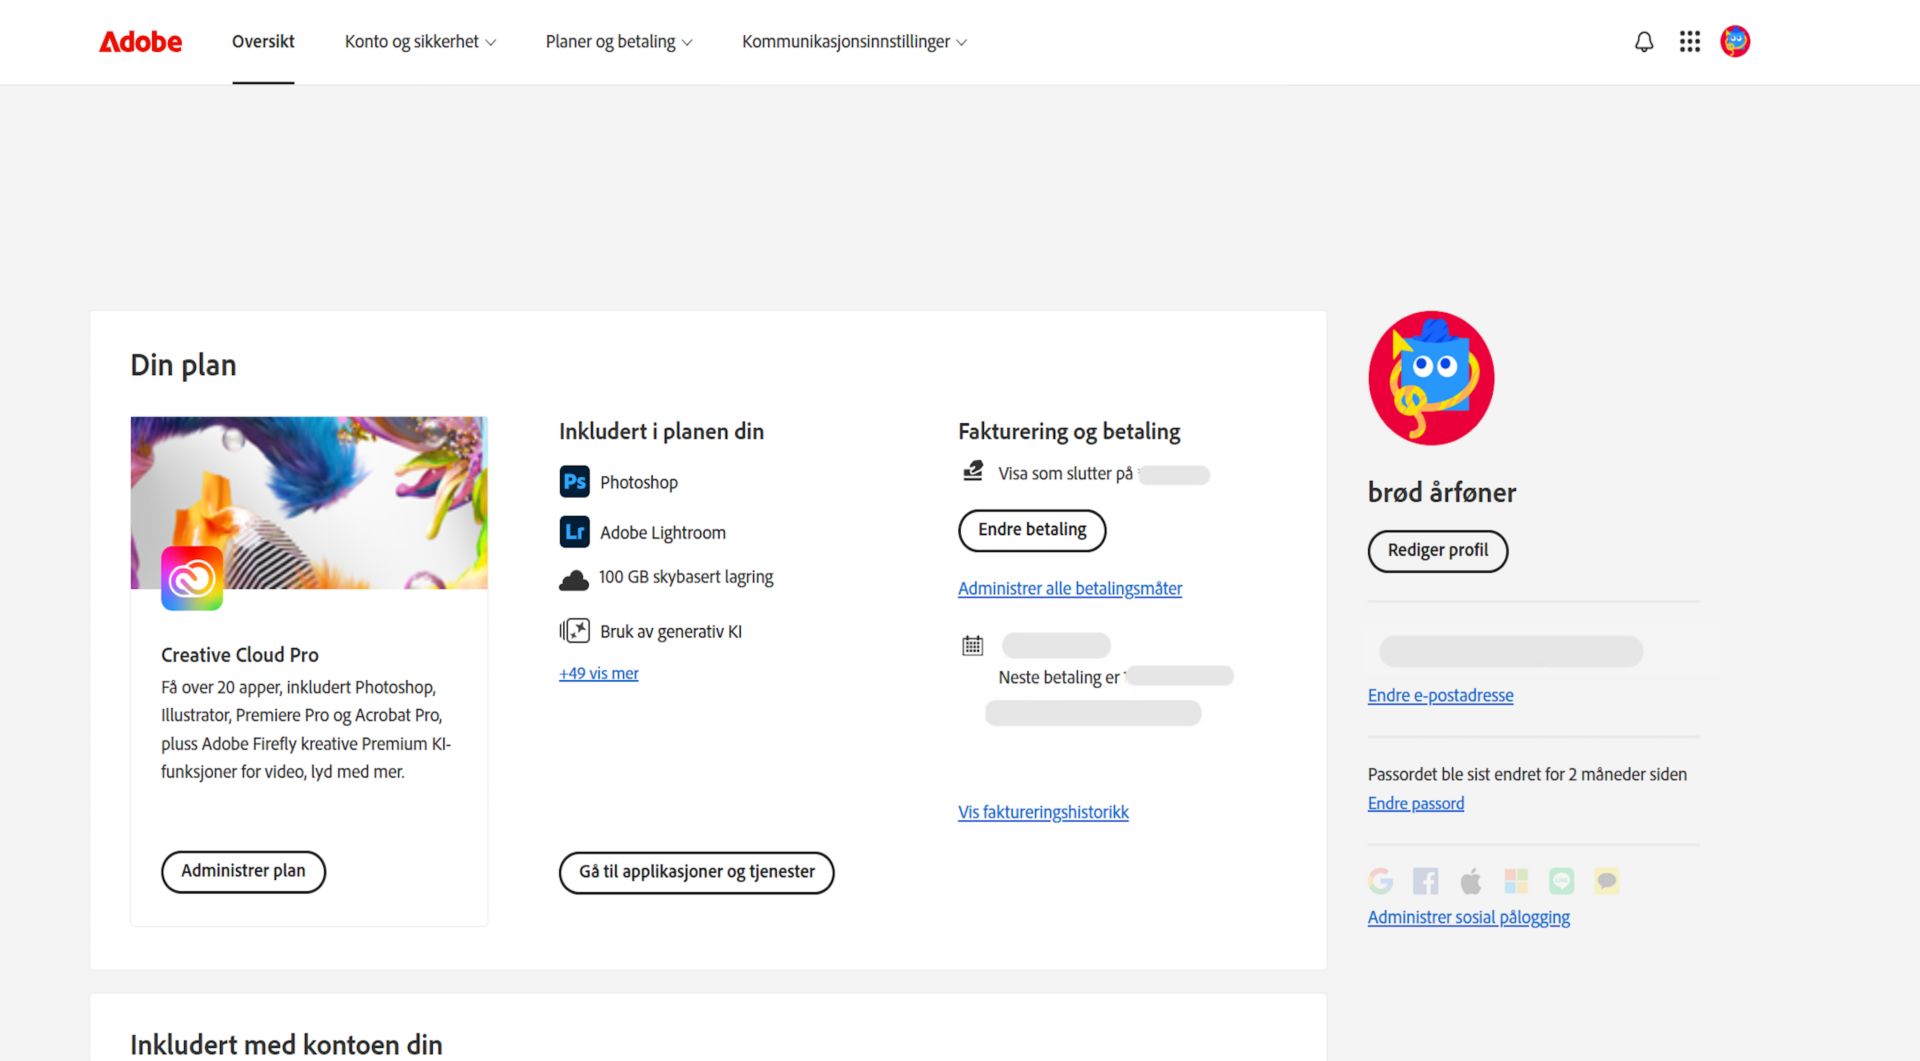Click the generativ KI icon
1920x1061 pixels.
pos(574,630)
